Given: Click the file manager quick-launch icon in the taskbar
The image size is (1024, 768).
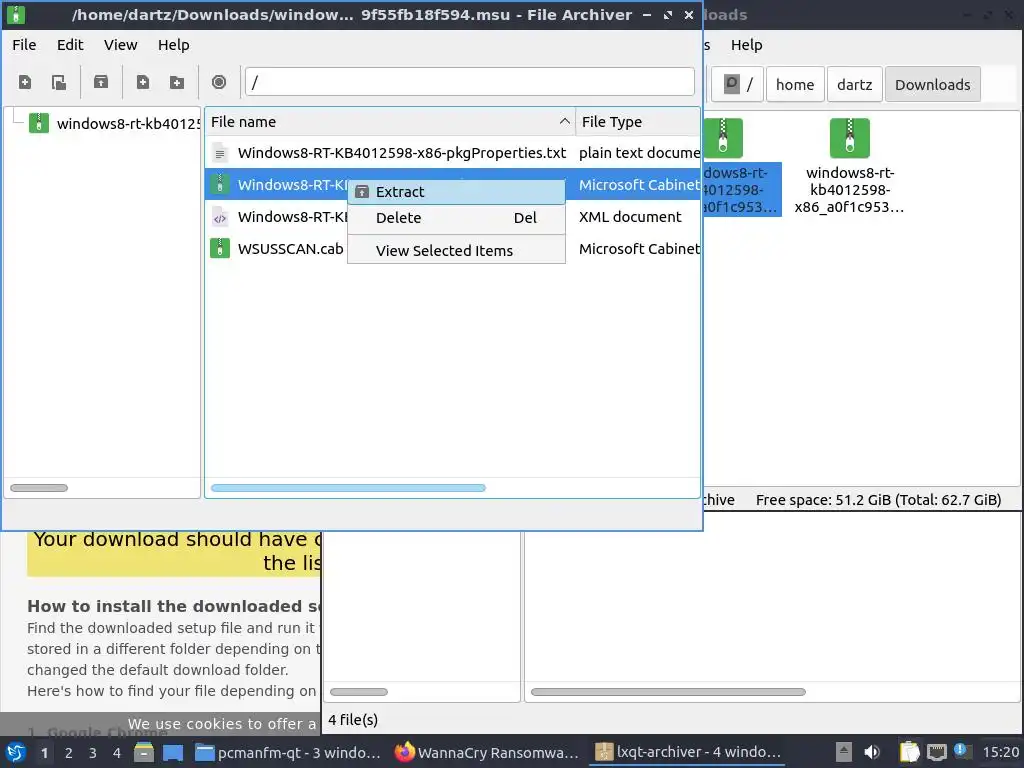Looking at the screenshot, I should click(144, 752).
